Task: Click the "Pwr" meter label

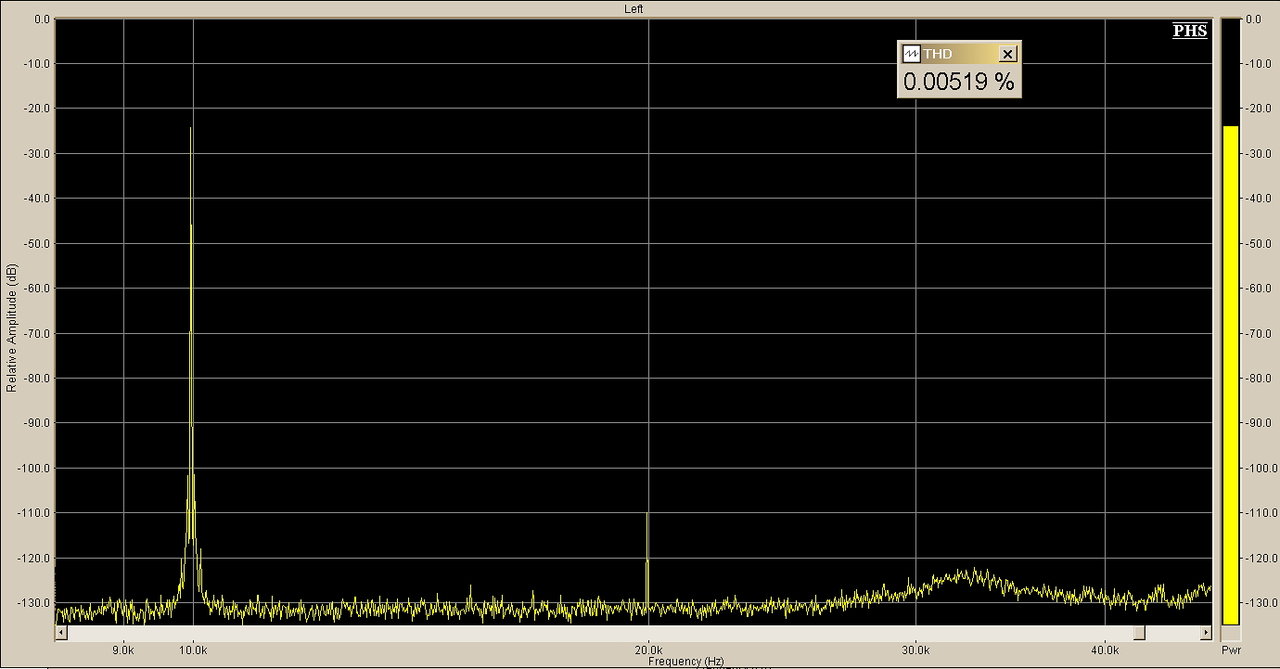Action: (x=1231, y=650)
